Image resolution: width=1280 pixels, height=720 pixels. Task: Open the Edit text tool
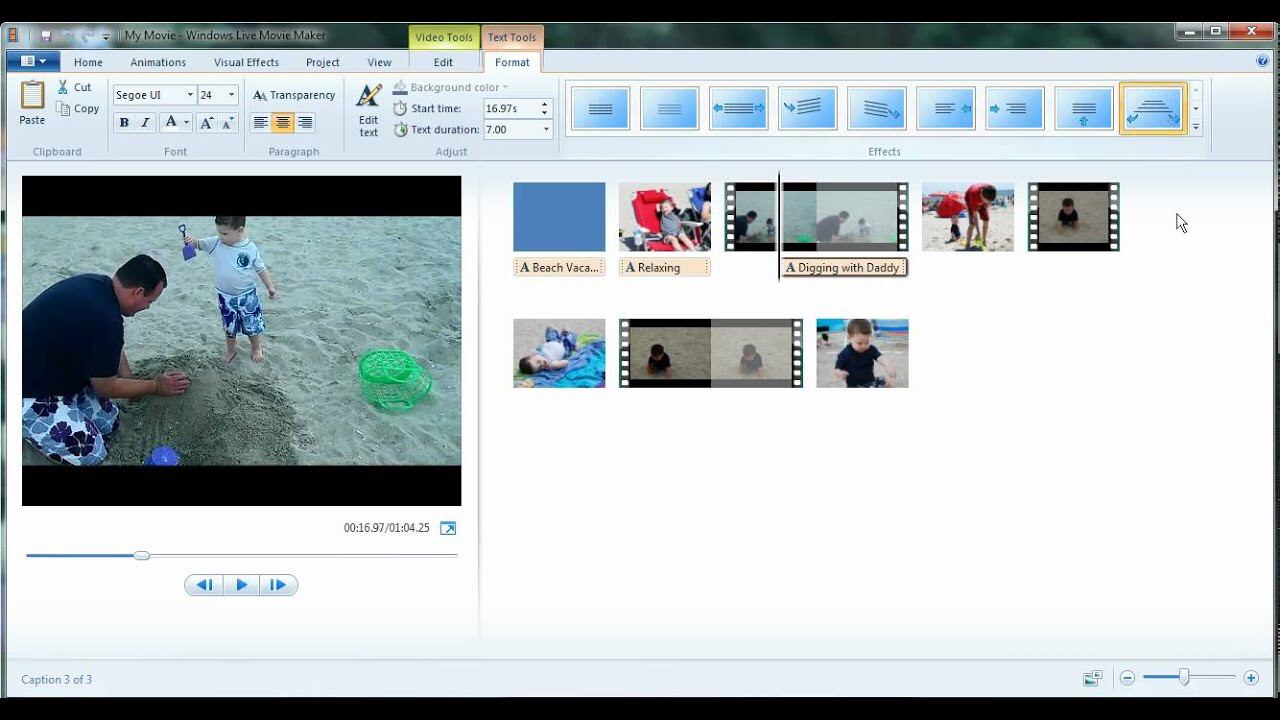369,110
